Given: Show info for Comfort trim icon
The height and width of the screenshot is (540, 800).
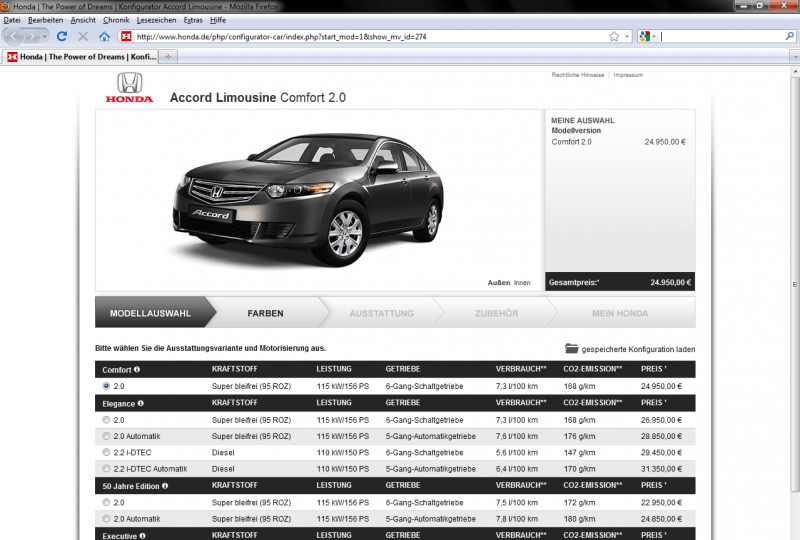Looking at the screenshot, I should click(137, 370).
